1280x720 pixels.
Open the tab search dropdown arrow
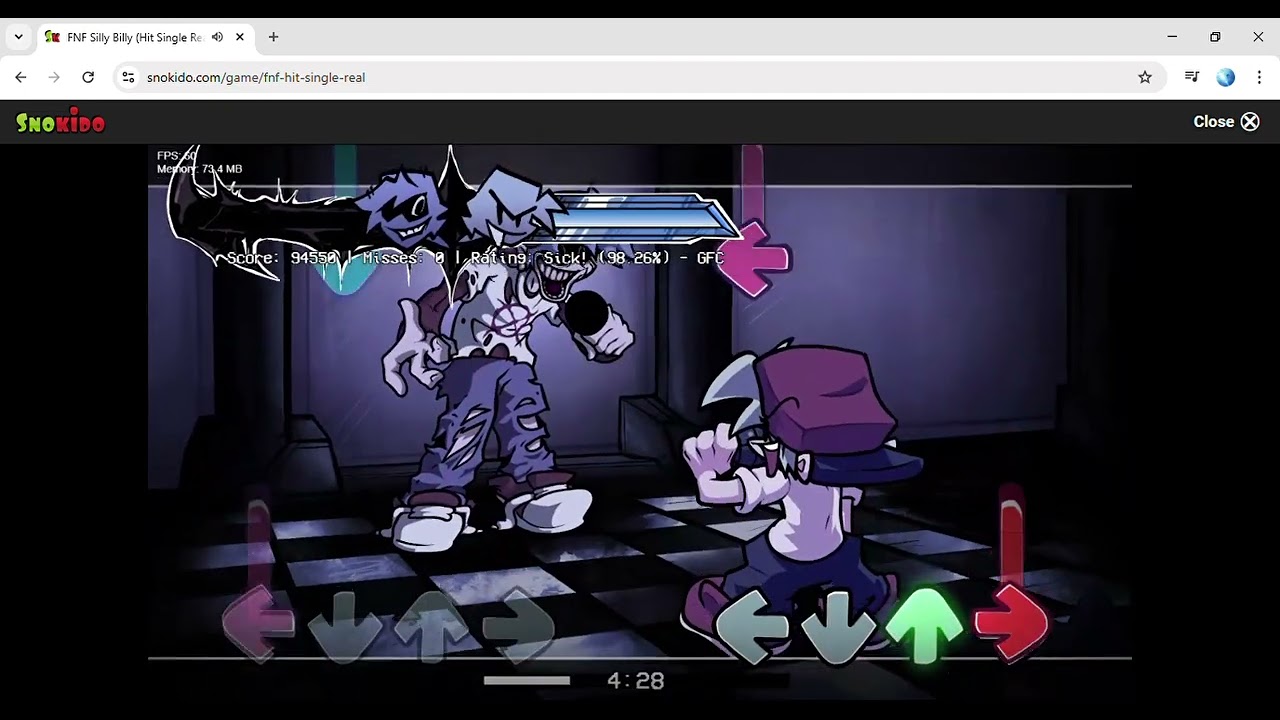click(x=18, y=37)
